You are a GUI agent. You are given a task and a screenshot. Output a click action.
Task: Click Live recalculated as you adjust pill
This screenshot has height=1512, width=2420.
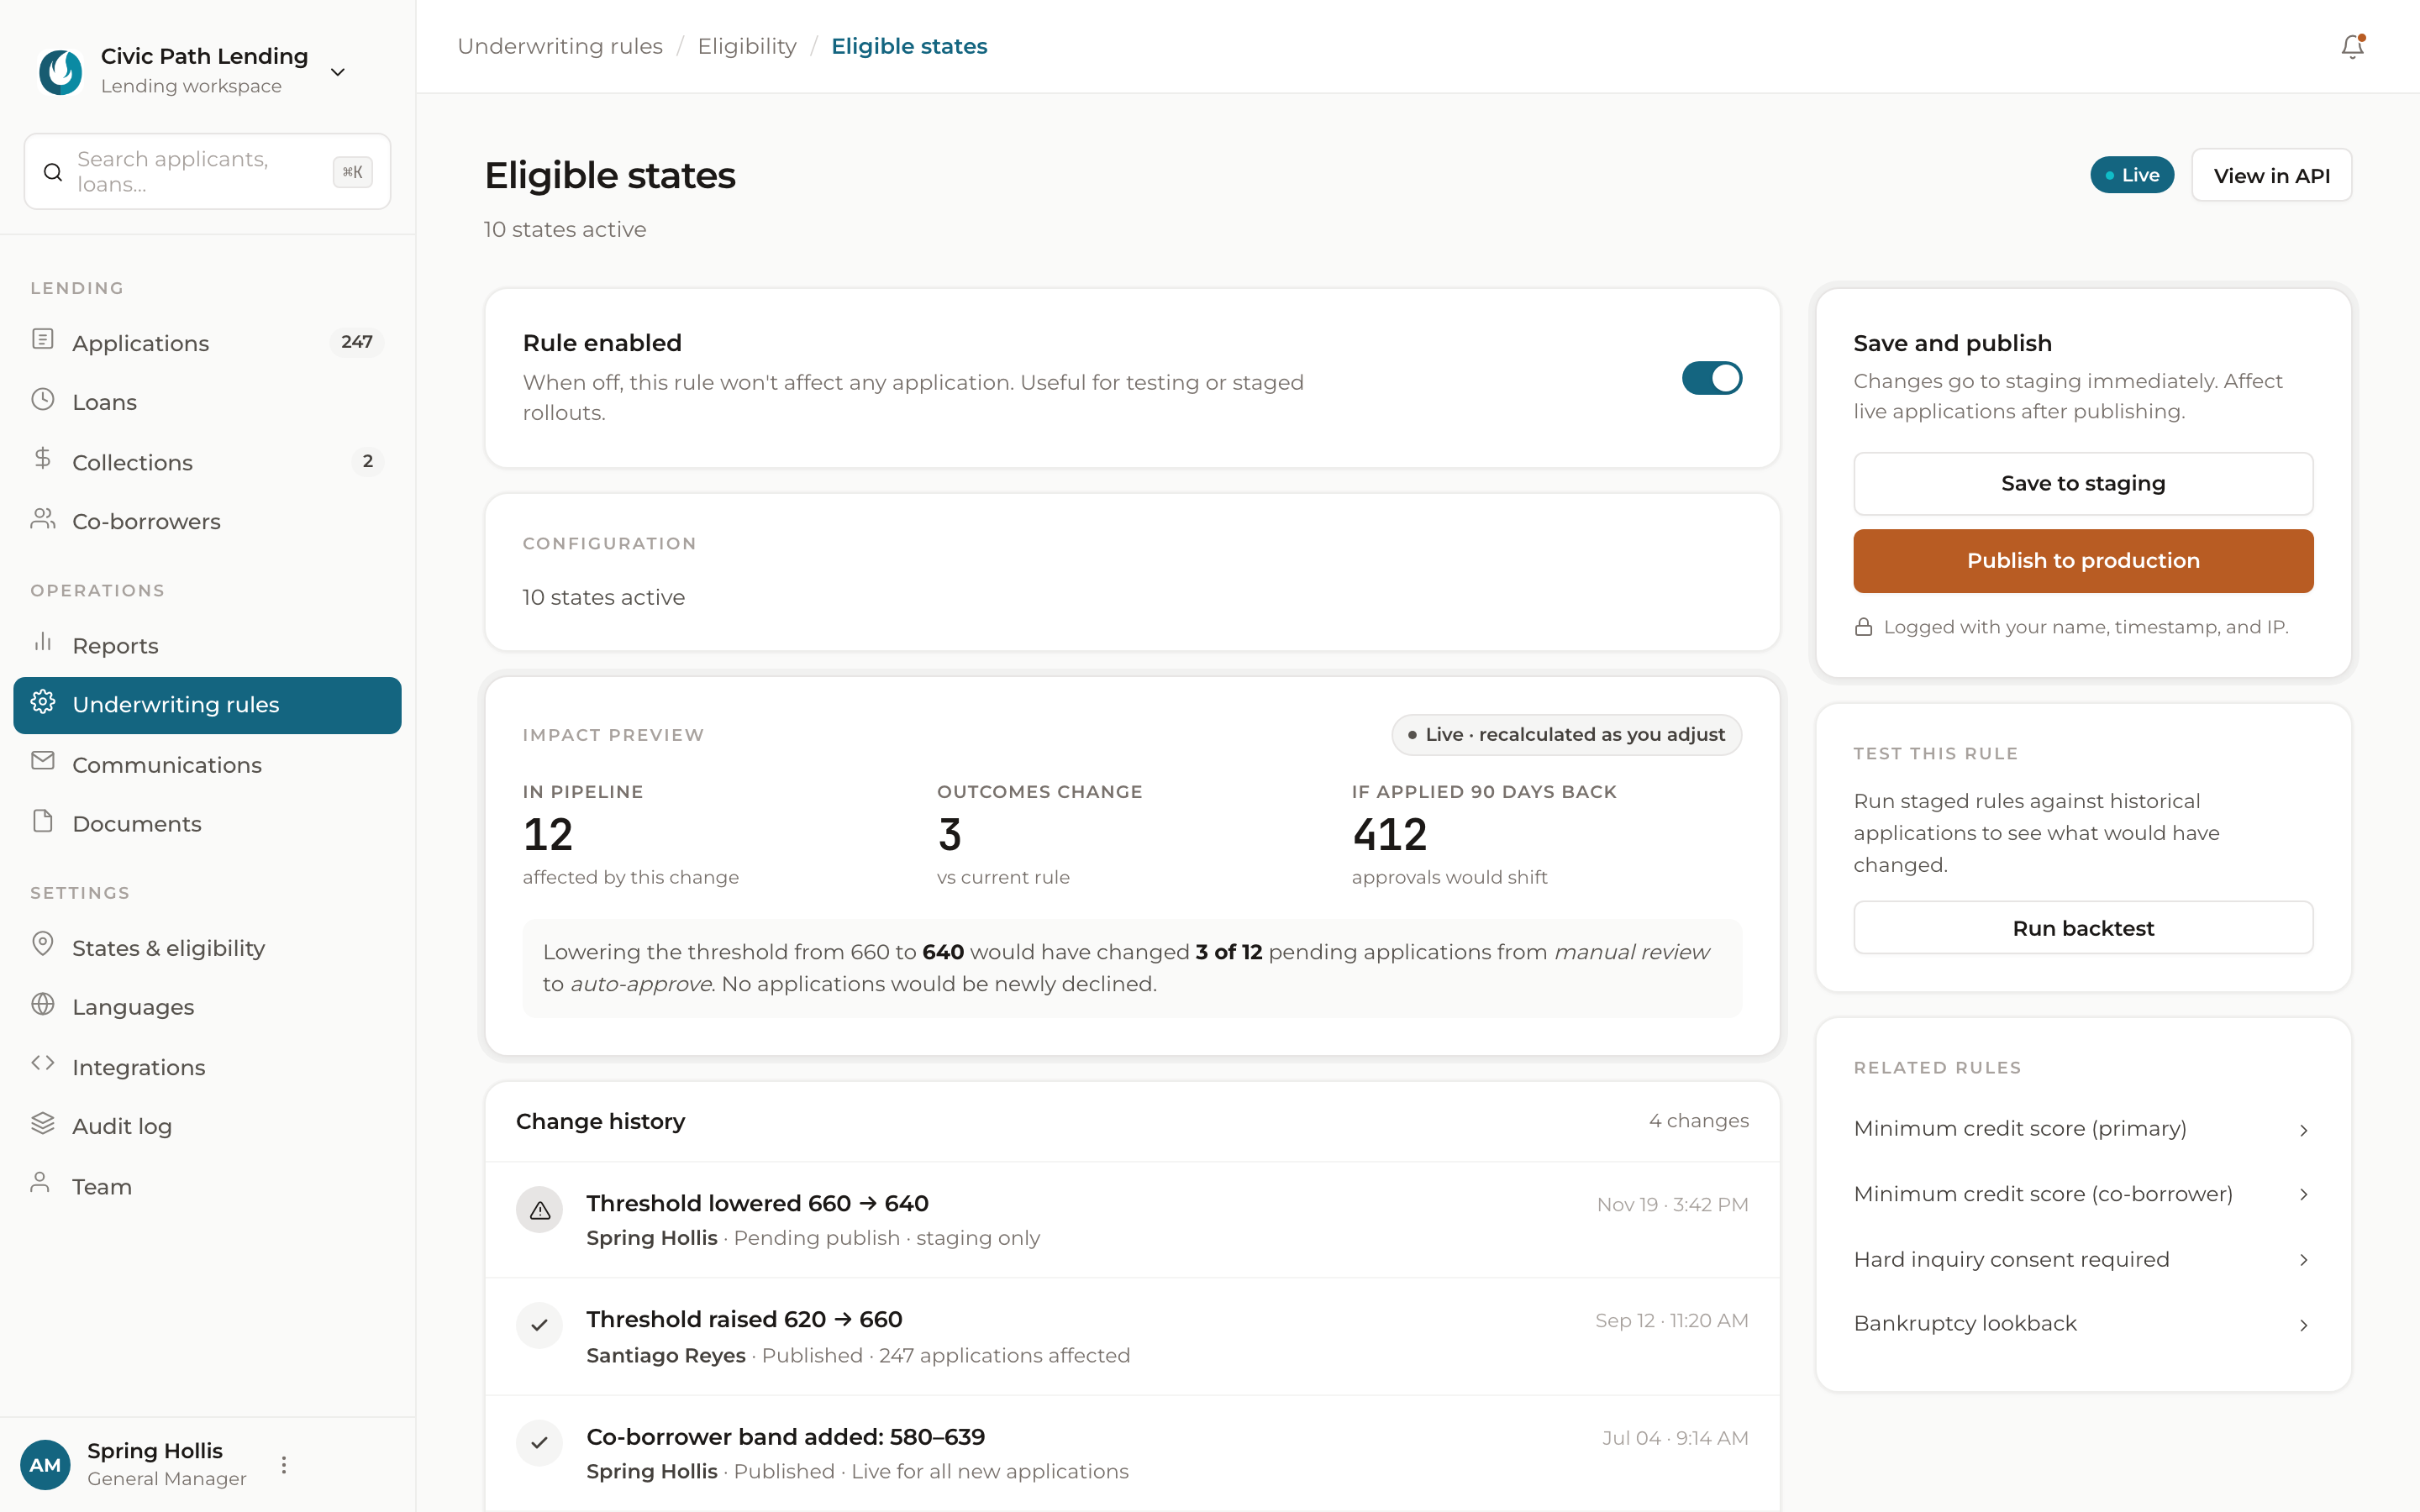[x=1566, y=735]
